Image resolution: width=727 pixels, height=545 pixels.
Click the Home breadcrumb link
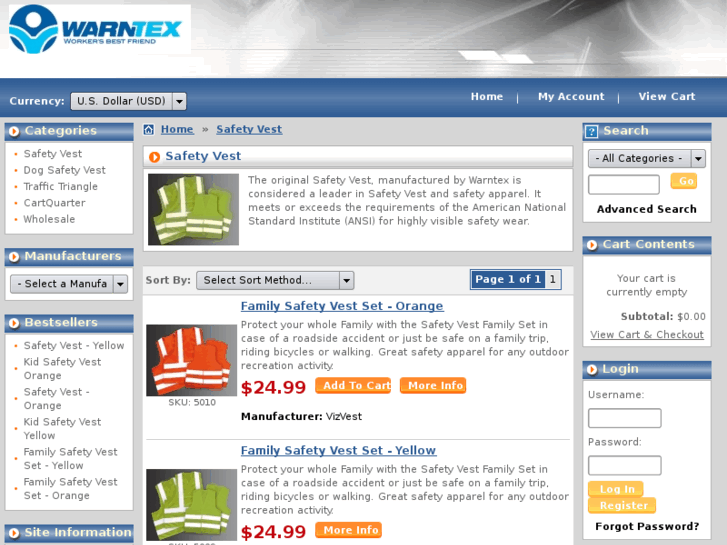pyautogui.click(x=177, y=129)
